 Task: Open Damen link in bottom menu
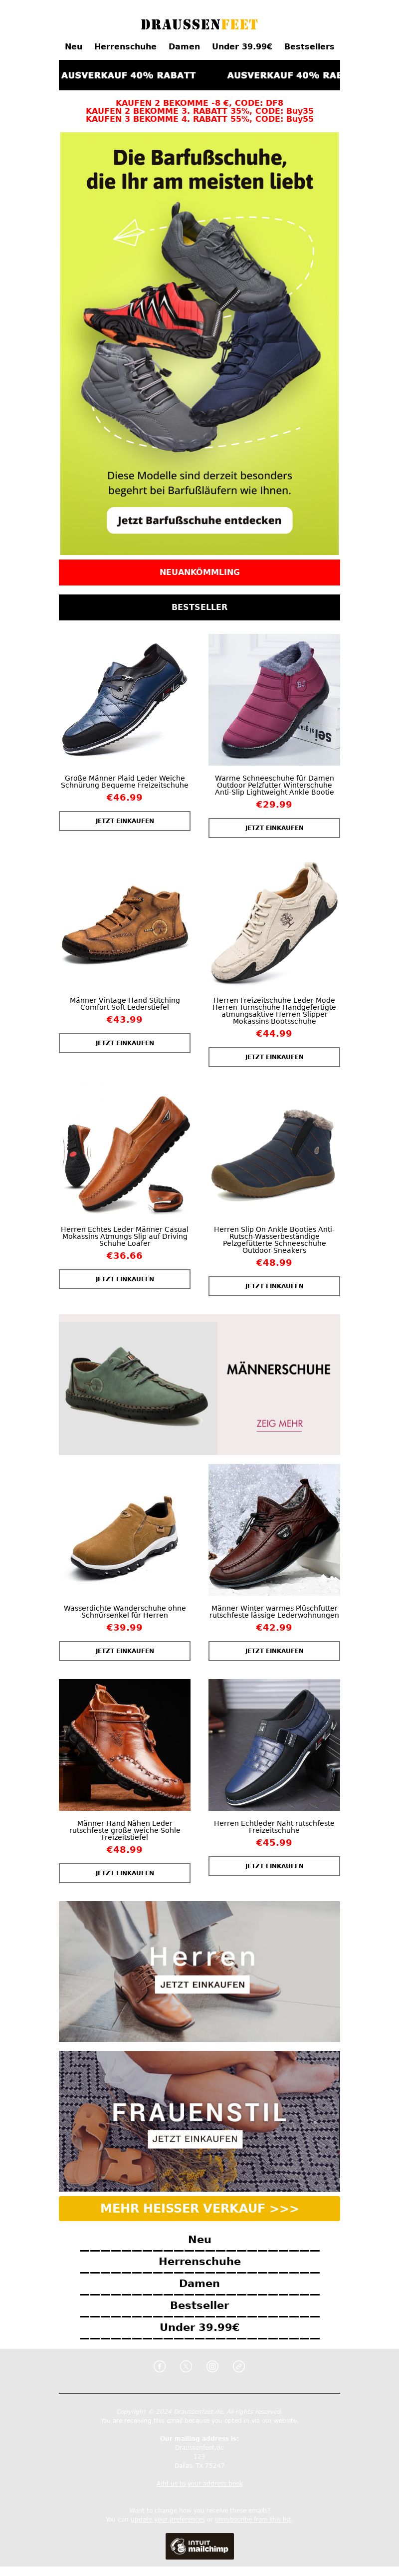click(x=199, y=2284)
